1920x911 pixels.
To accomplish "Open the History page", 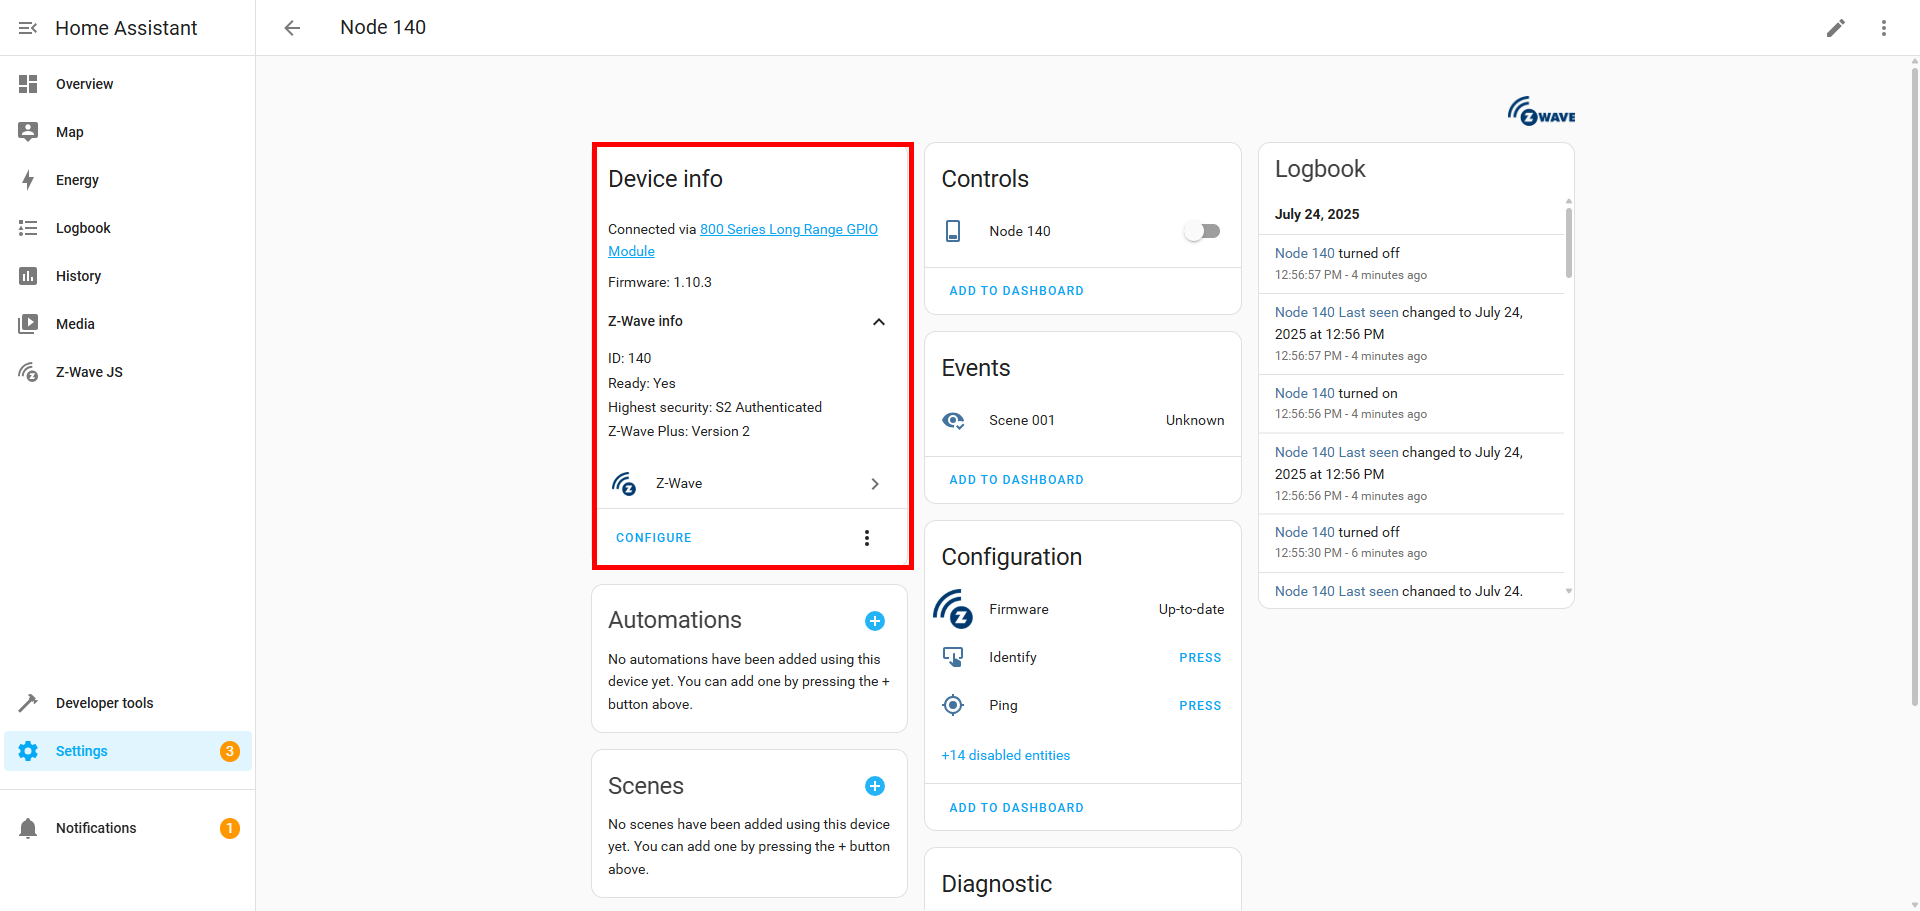I will point(128,276).
